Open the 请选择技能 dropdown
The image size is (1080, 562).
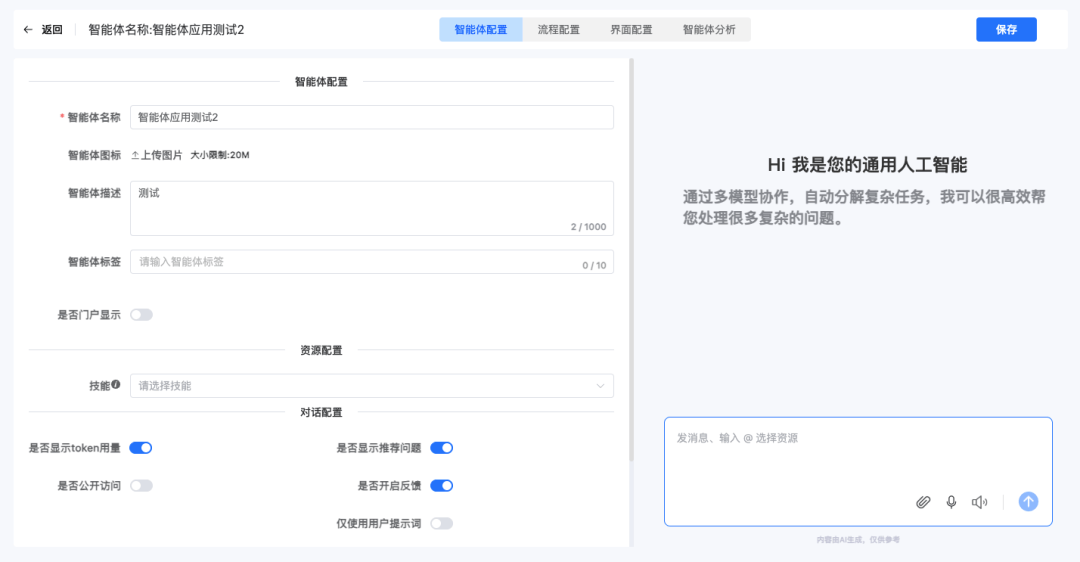[371, 386]
